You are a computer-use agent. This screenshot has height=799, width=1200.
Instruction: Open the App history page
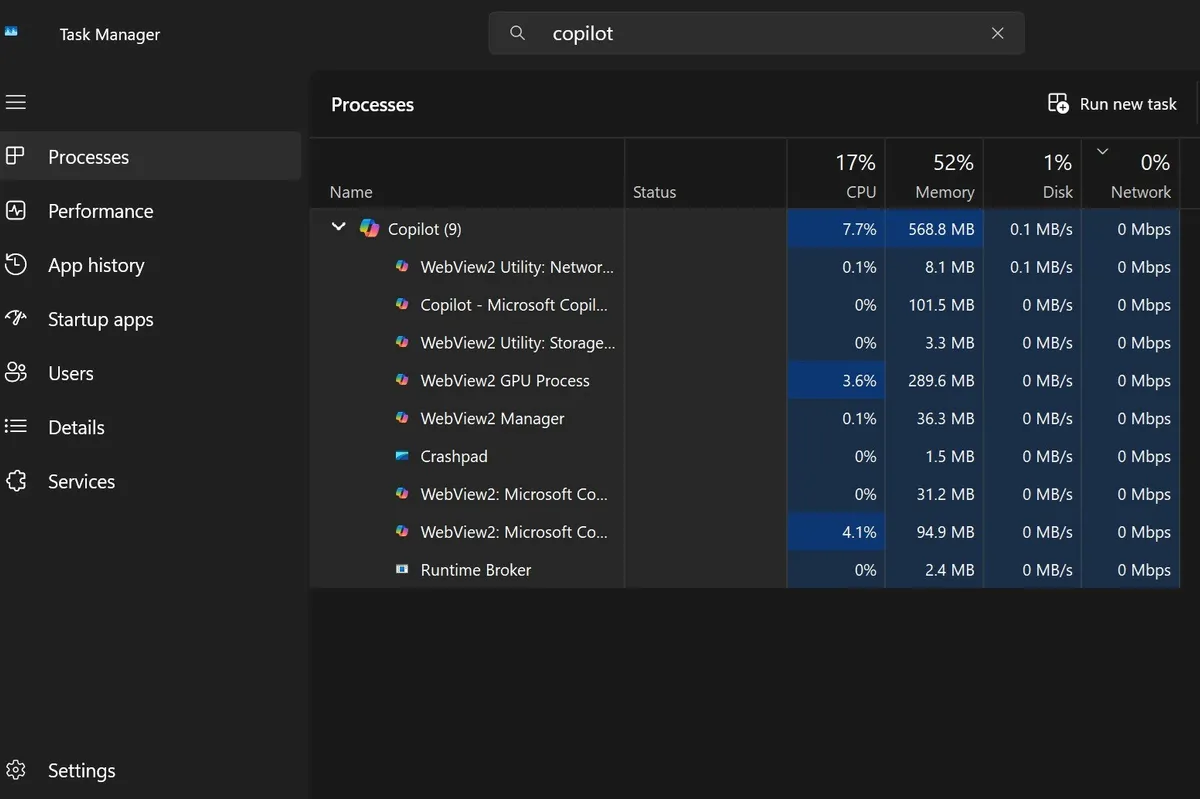150,265
